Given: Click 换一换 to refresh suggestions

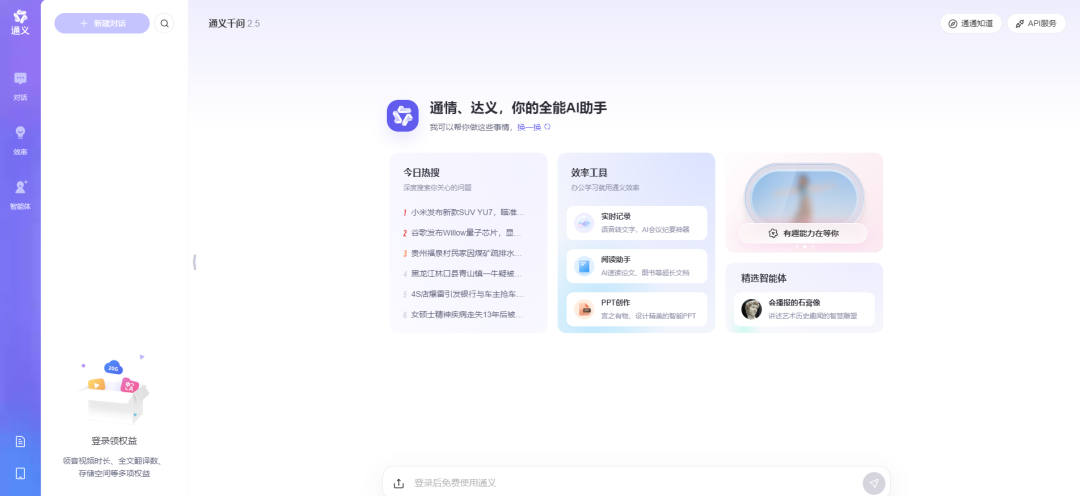Looking at the screenshot, I should coord(534,127).
